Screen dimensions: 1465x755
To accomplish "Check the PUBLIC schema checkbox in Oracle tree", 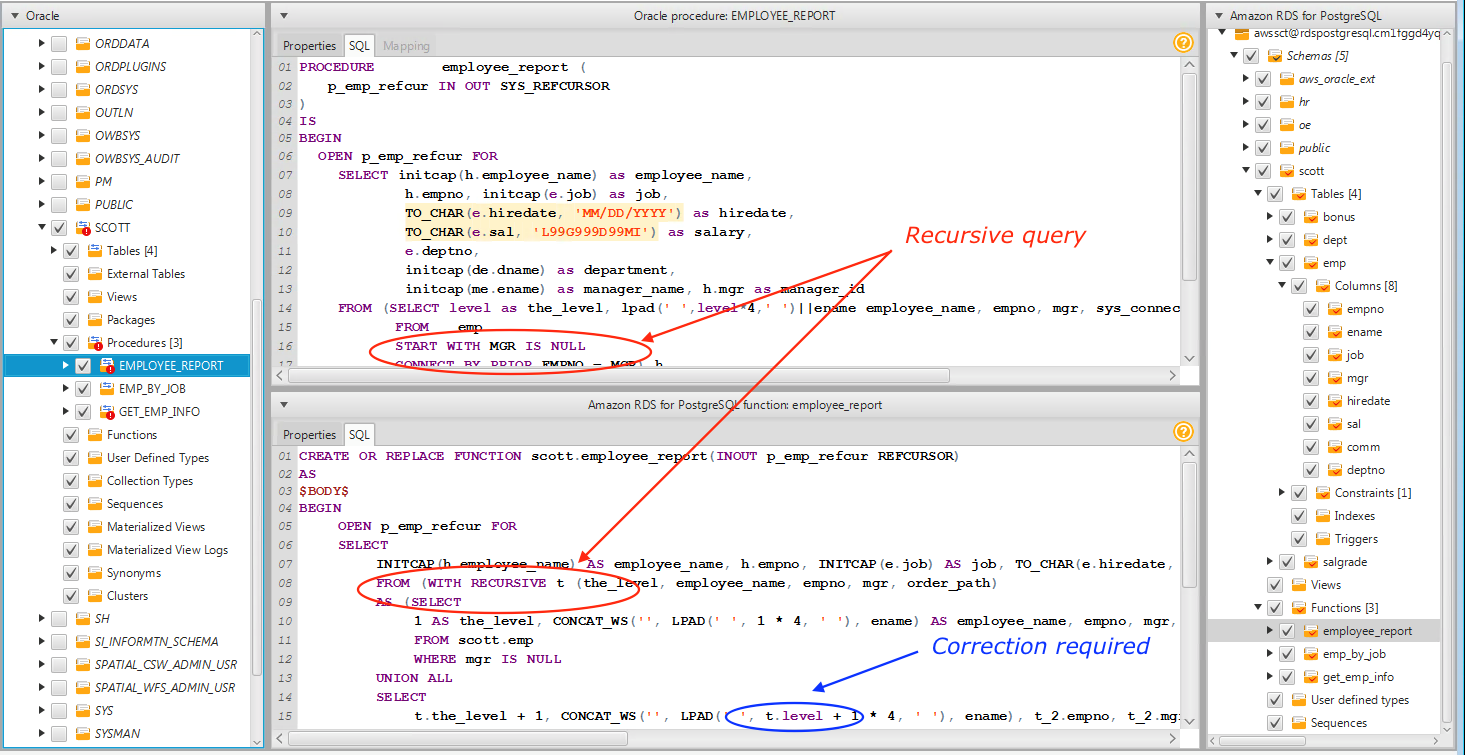I will 59,205.
